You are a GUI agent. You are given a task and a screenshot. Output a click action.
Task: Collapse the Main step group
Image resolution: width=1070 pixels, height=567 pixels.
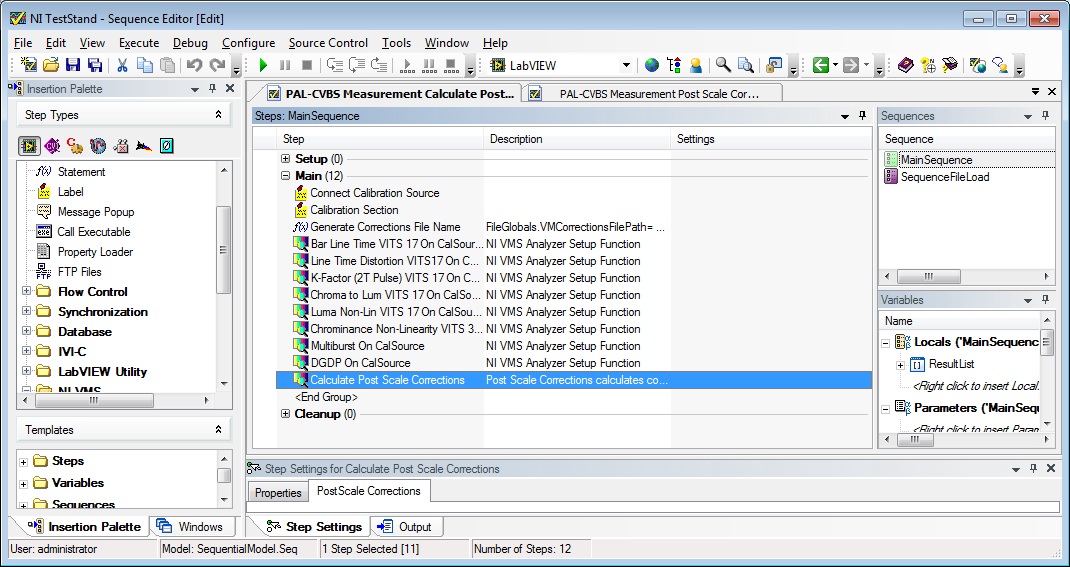click(x=285, y=176)
